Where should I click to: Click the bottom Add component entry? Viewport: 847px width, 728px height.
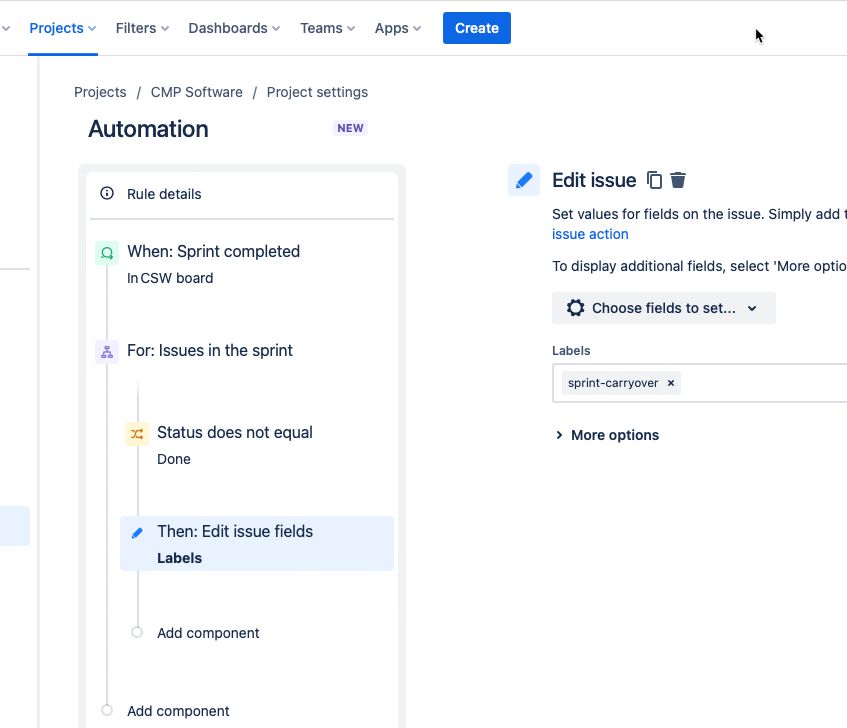click(x=178, y=711)
